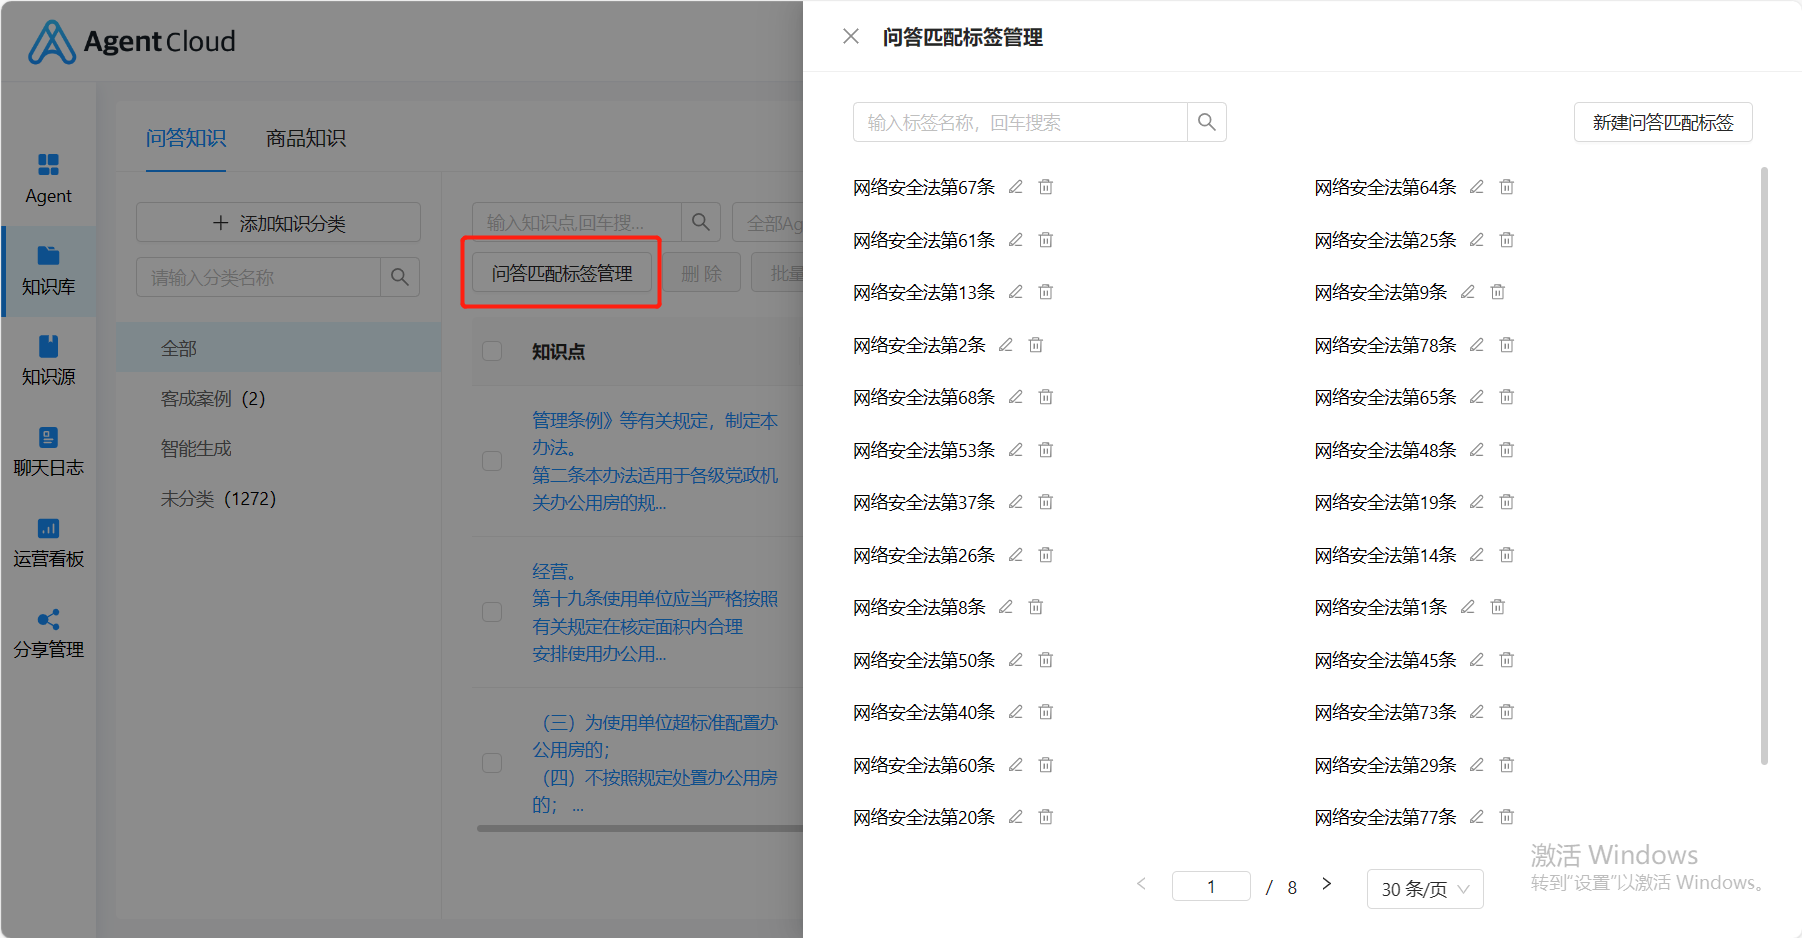Check the row containing 为使用单位超标准配置

492,763
